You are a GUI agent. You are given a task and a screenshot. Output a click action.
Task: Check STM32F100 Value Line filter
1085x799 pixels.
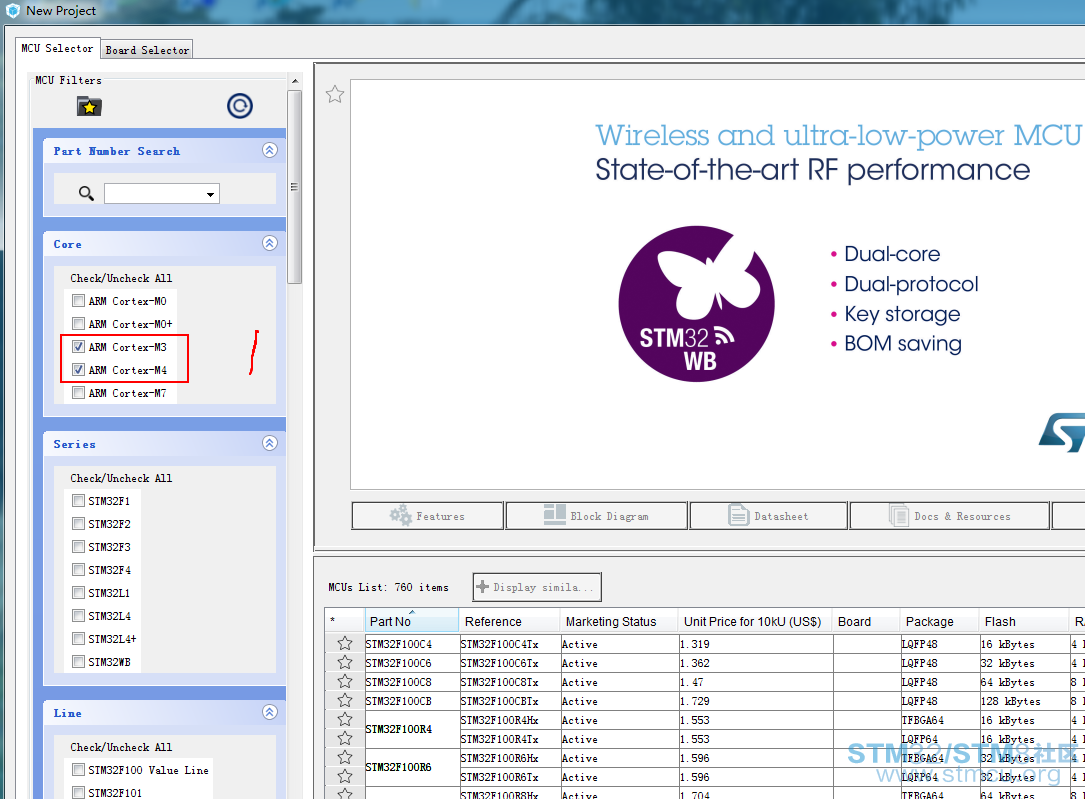point(78,770)
